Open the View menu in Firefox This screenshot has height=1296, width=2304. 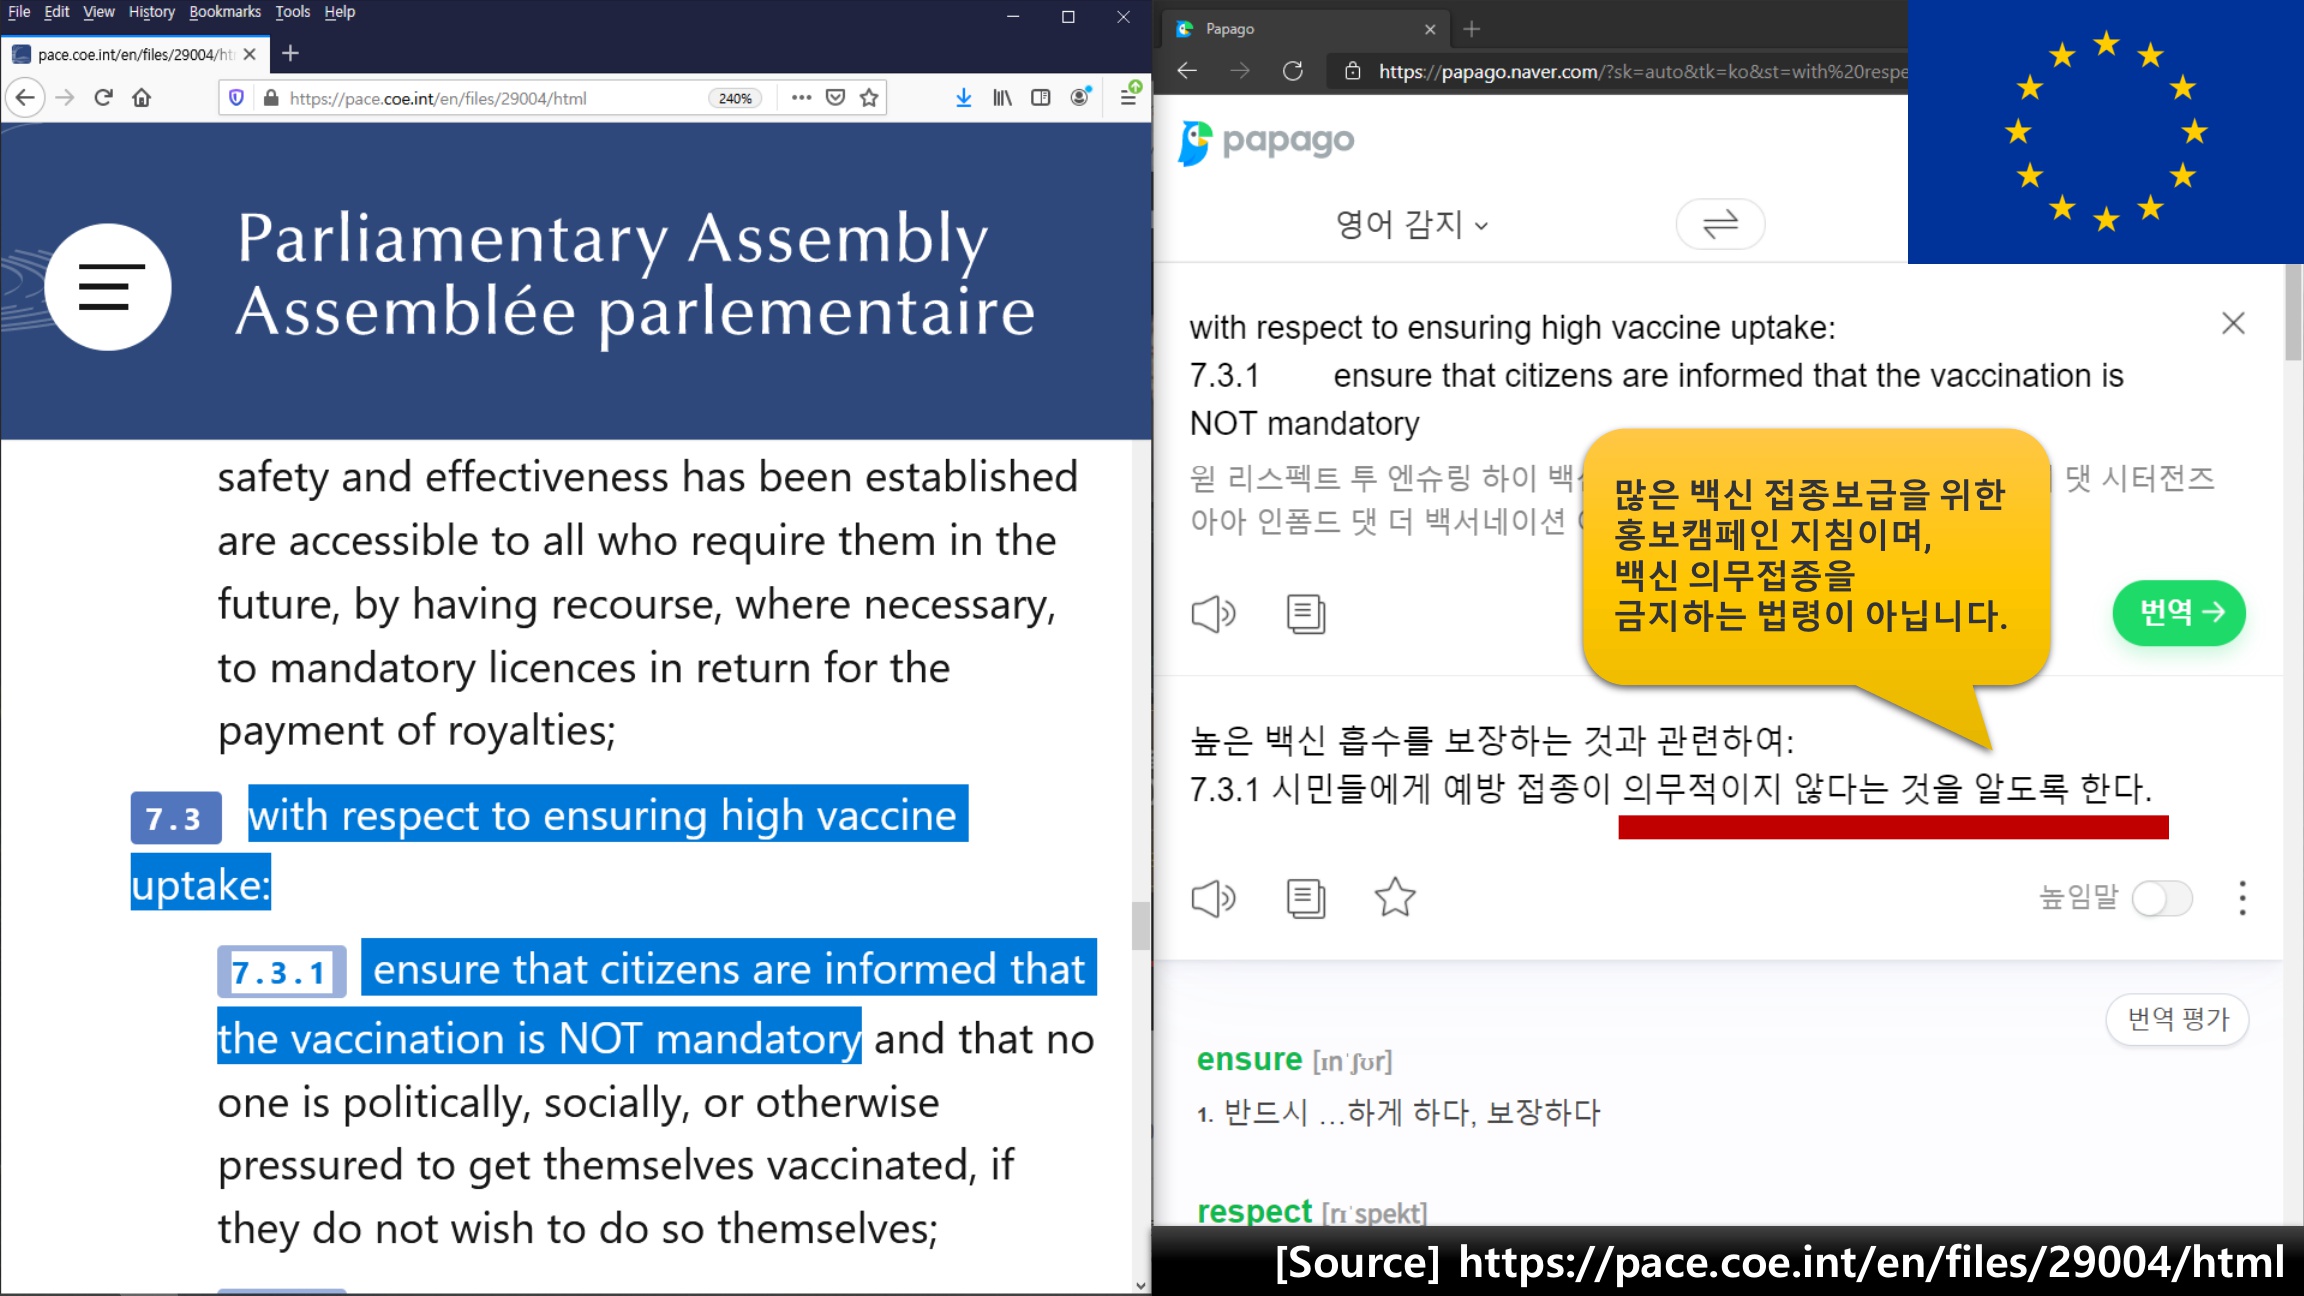coord(99,12)
